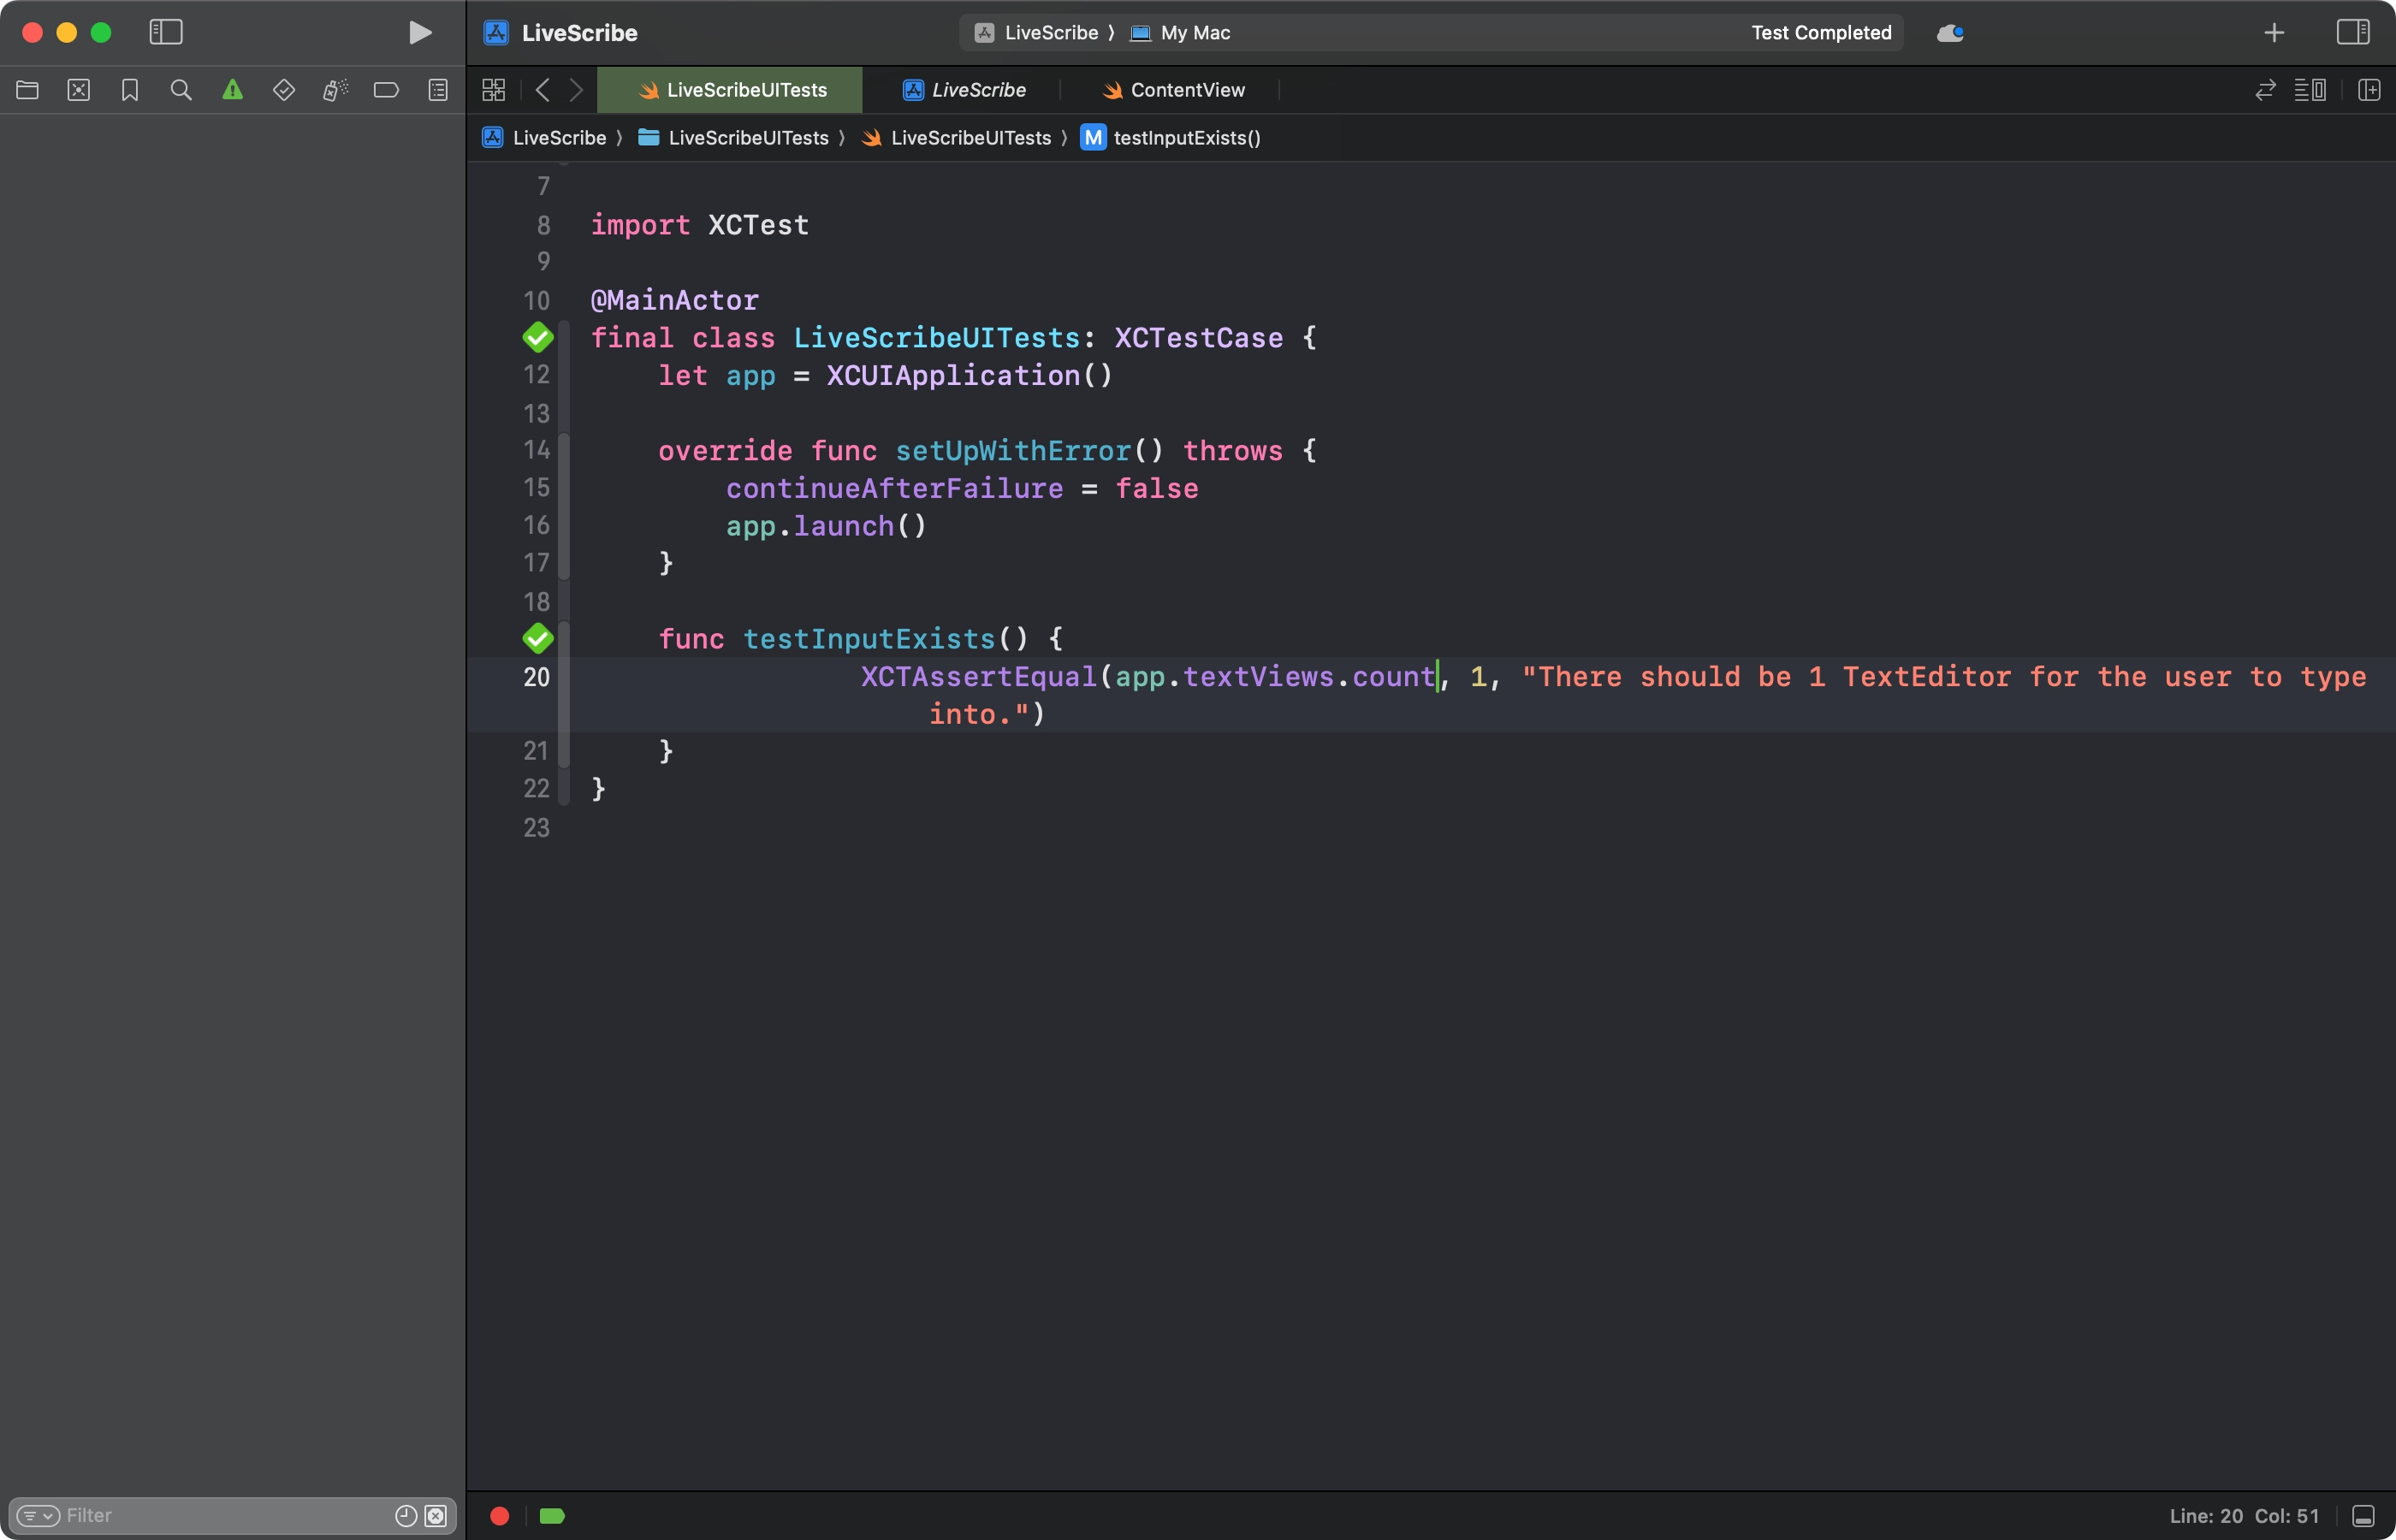Switch to the ContentView tab
2396x1540 pixels.
(1186, 90)
